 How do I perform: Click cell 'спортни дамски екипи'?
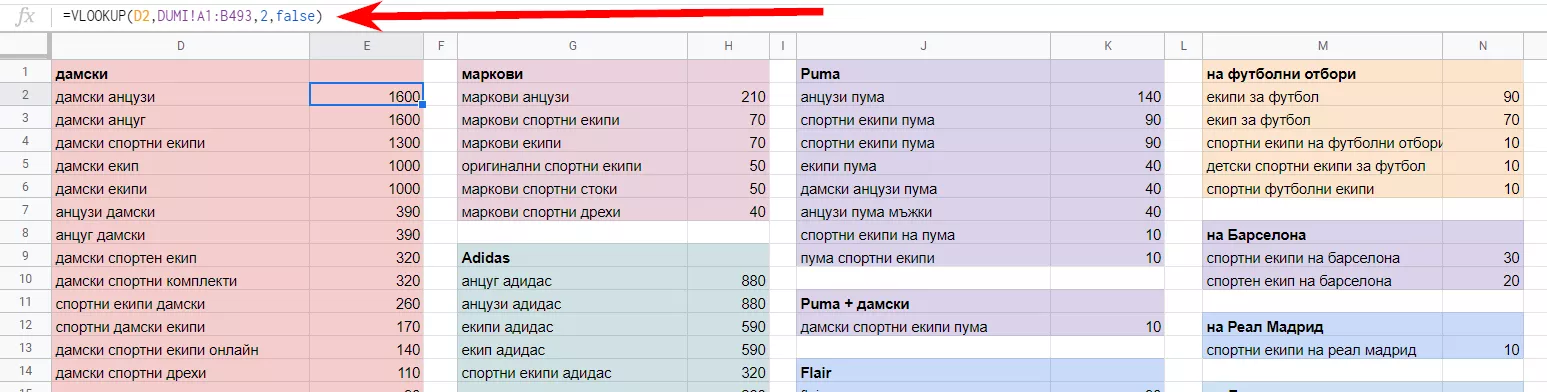180,327
